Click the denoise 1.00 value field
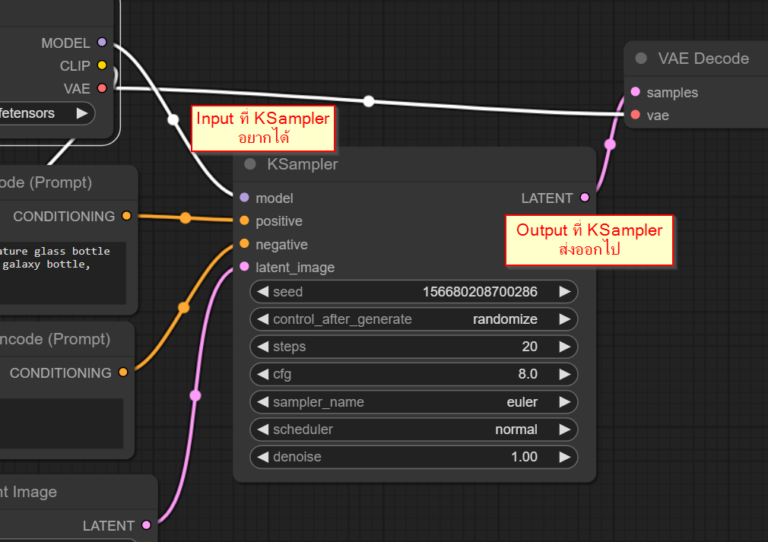The width and height of the screenshot is (768, 542). pyautogui.click(x=414, y=457)
